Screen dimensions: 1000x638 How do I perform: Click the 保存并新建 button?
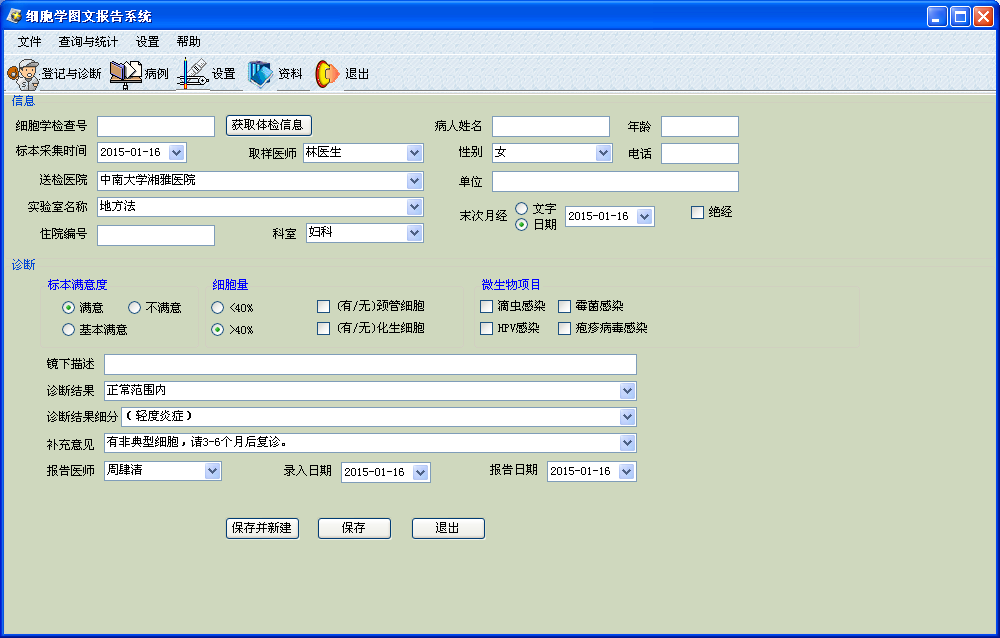pyautogui.click(x=262, y=528)
